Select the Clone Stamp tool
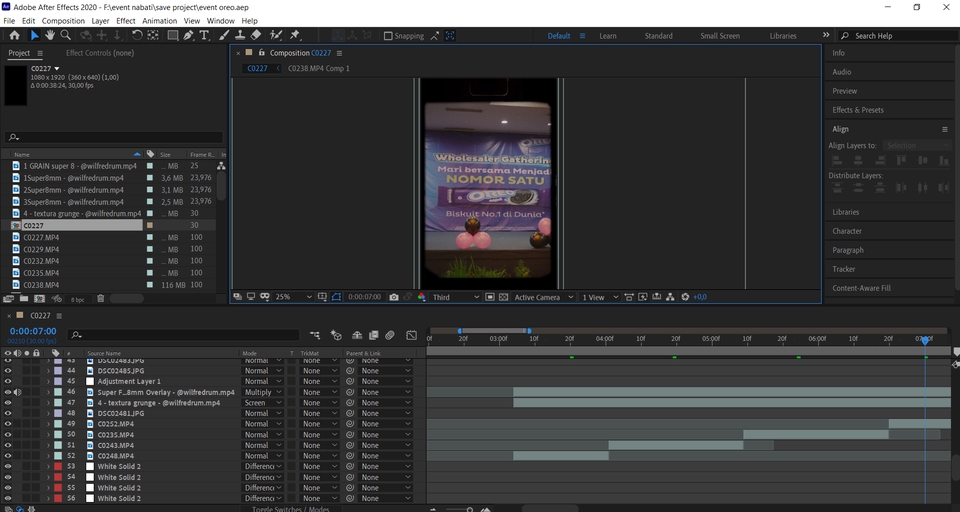 240,36
